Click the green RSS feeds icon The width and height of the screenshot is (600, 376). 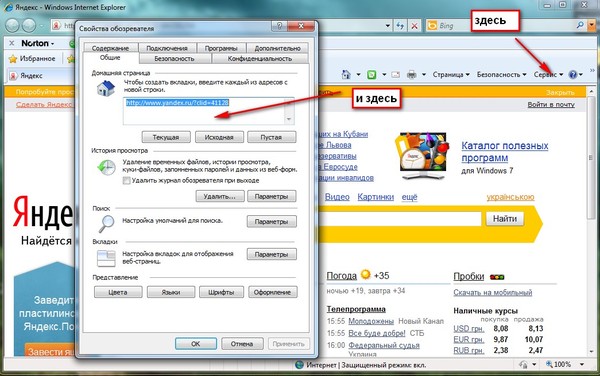coord(372,75)
